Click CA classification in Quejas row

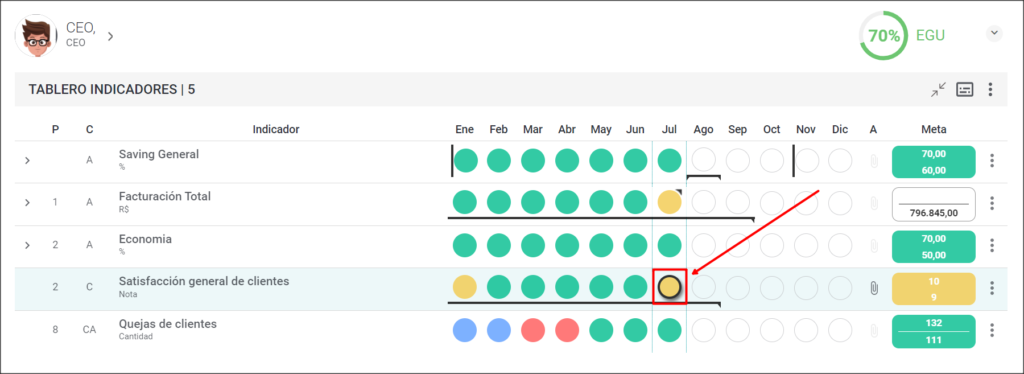(89, 330)
